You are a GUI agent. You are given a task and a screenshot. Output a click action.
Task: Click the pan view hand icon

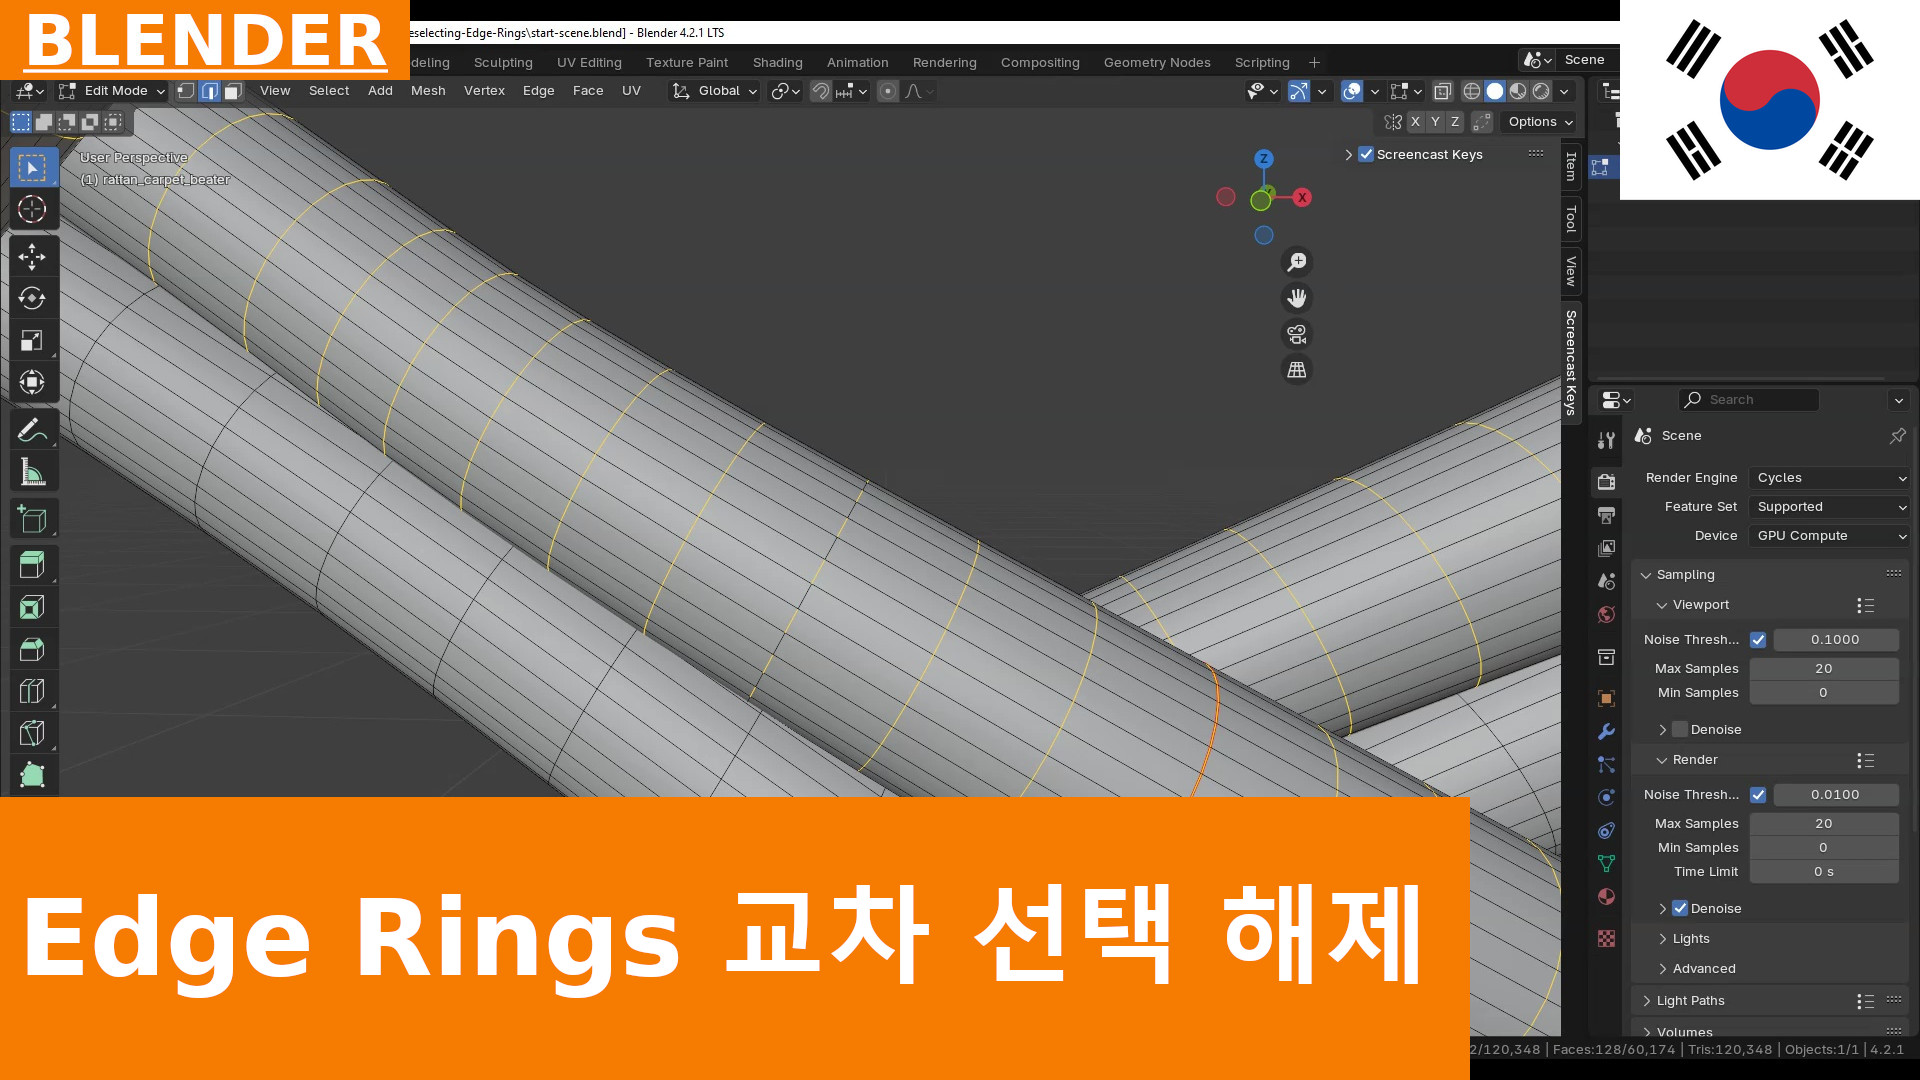point(1297,298)
